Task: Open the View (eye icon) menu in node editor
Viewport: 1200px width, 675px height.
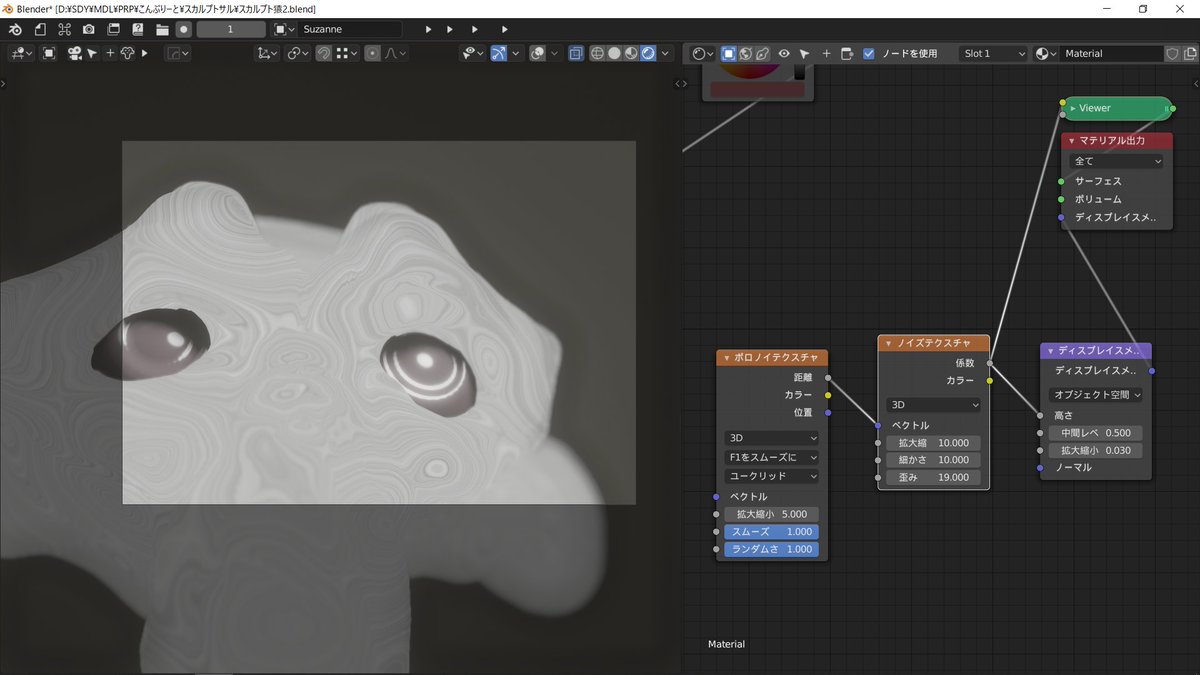Action: click(784, 54)
